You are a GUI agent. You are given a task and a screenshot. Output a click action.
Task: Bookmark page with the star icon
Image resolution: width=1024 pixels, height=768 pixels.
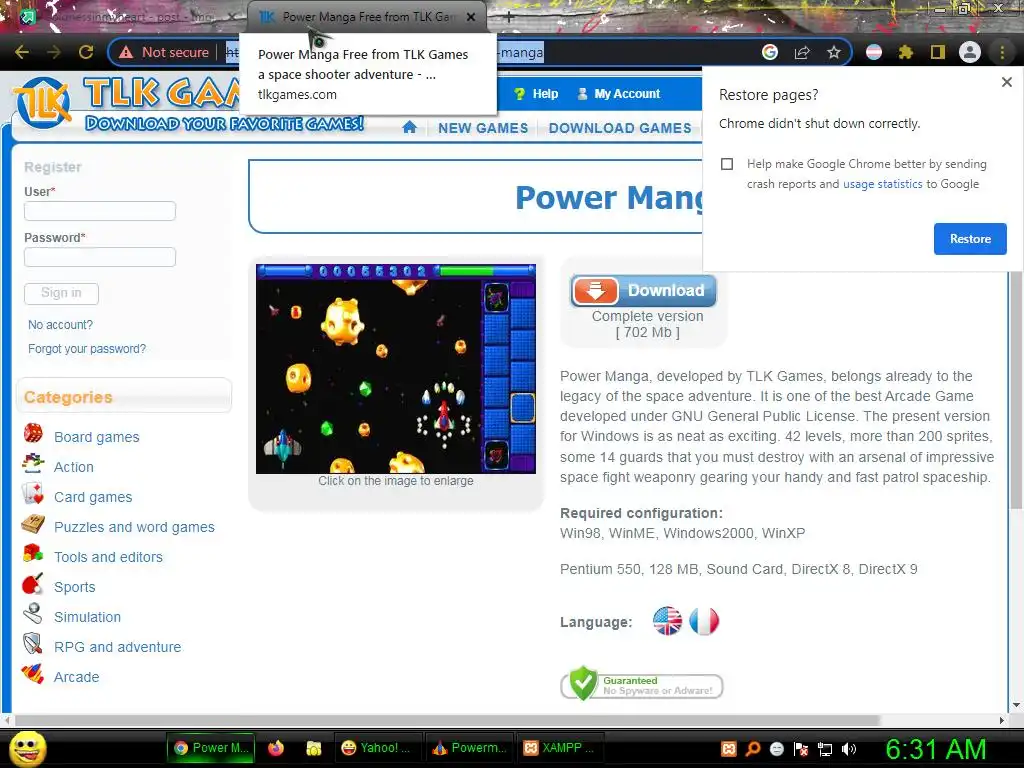(x=833, y=52)
